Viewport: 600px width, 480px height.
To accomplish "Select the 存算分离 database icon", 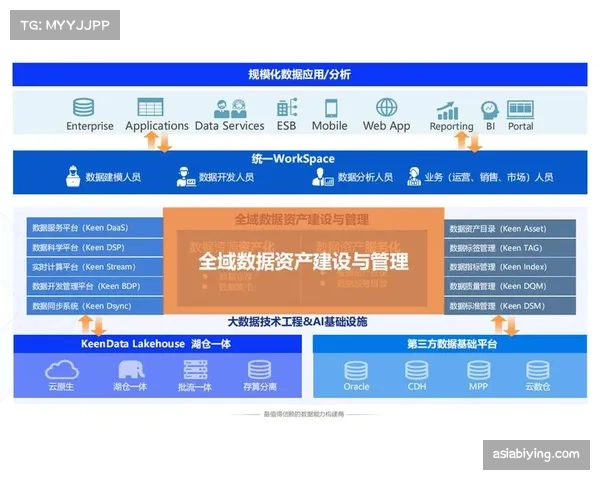I will coord(259,370).
